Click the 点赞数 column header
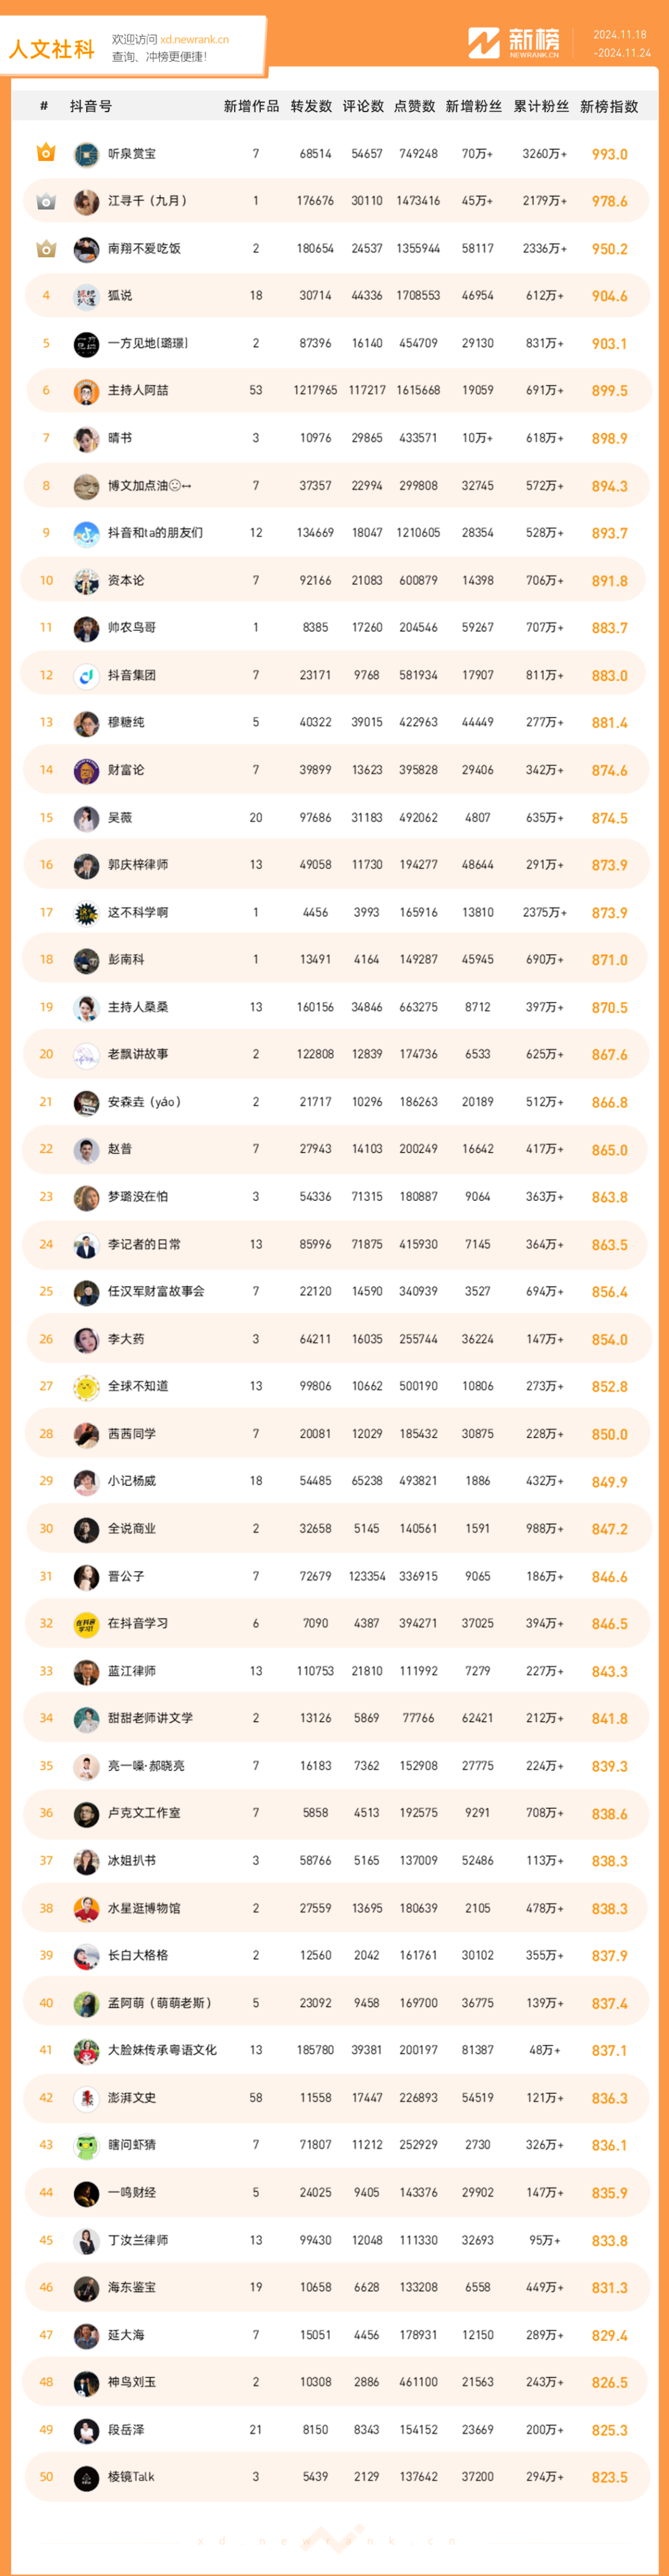Screen dimensions: 669x2576 pyautogui.click(x=414, y=106)
